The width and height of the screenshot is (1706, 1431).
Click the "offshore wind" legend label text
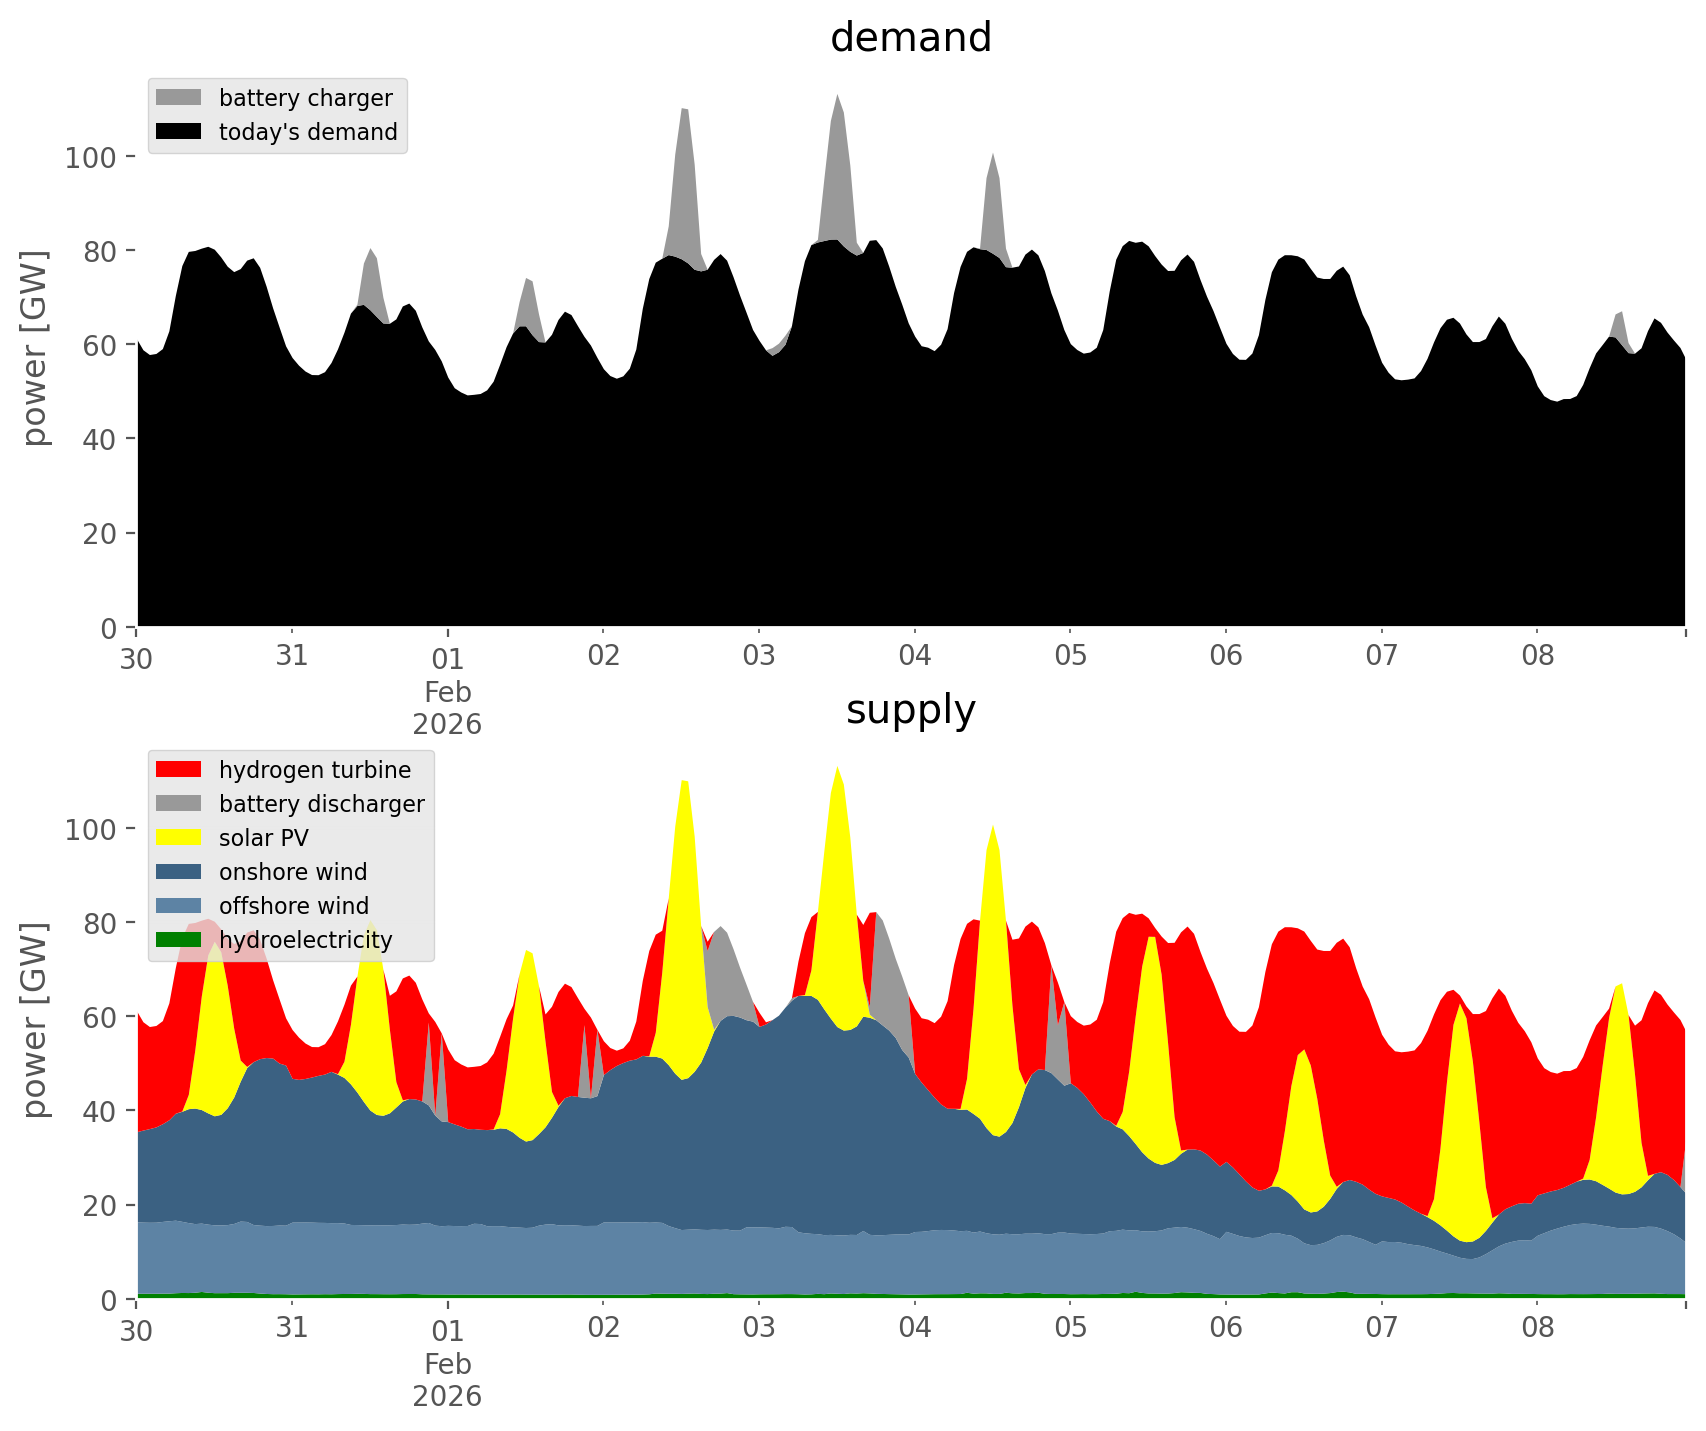click(x=294, y=906)
